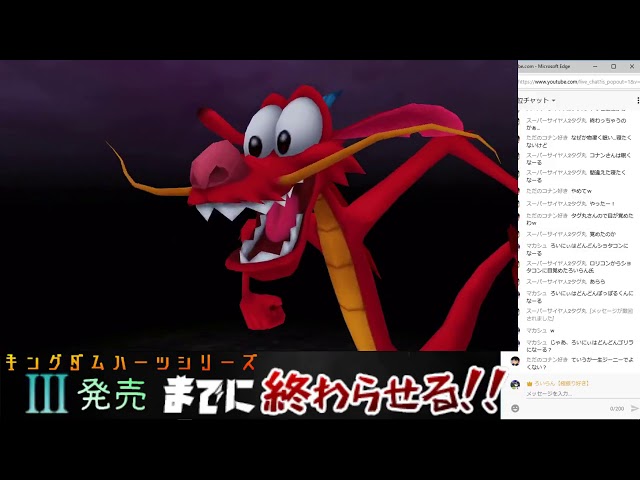This screenshot has width=640, height=480.
Task: Click the message やめてw
Action: pyautogui.click(x=582, y=191)
